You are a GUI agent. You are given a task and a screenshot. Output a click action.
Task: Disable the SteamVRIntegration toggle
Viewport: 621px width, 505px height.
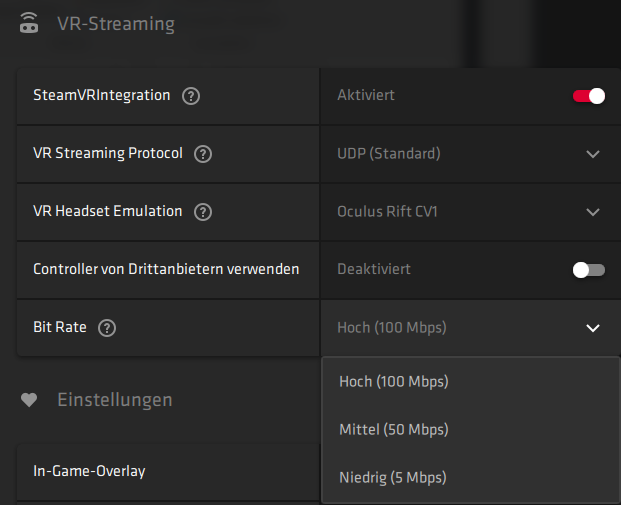pyautogui.click(x=589, y=96)
